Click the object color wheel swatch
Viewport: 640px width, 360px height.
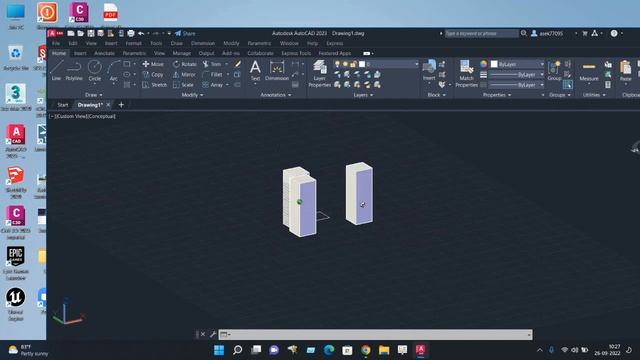coord(484,64)
